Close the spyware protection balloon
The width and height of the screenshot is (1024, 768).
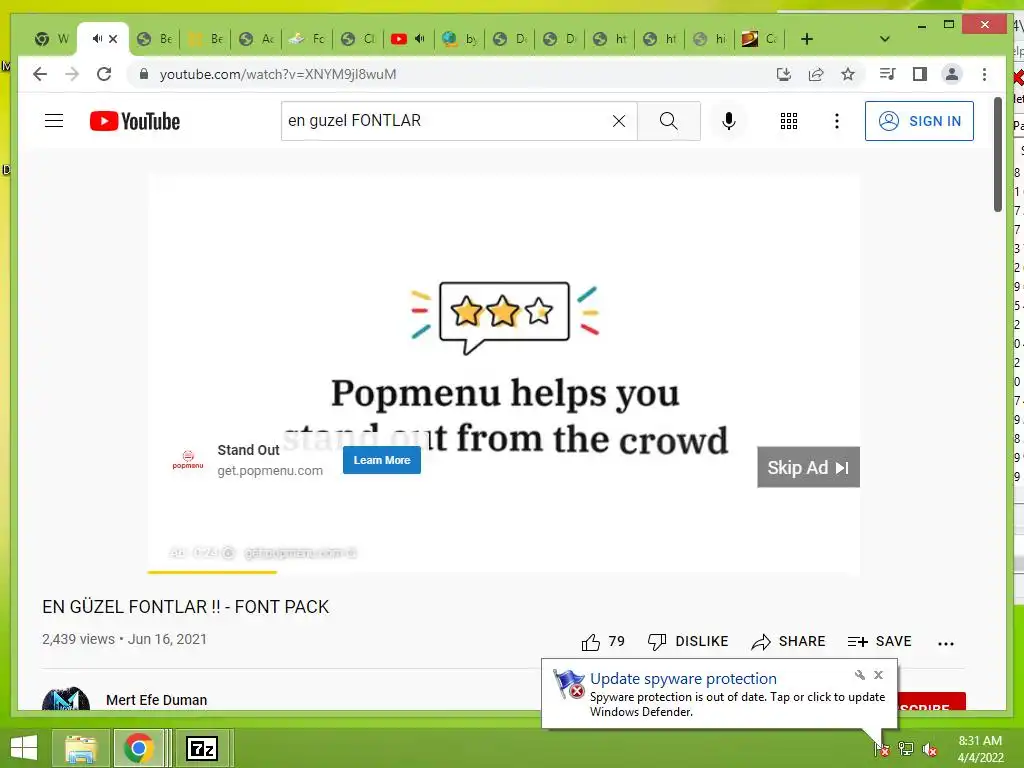[878, 675]
